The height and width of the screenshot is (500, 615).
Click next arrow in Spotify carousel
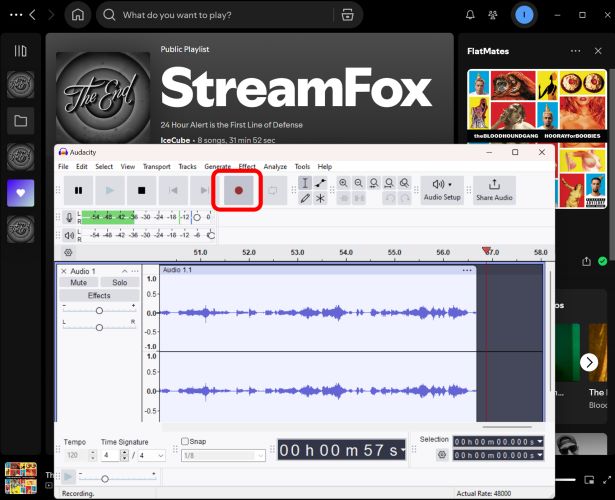coord(589,362)
